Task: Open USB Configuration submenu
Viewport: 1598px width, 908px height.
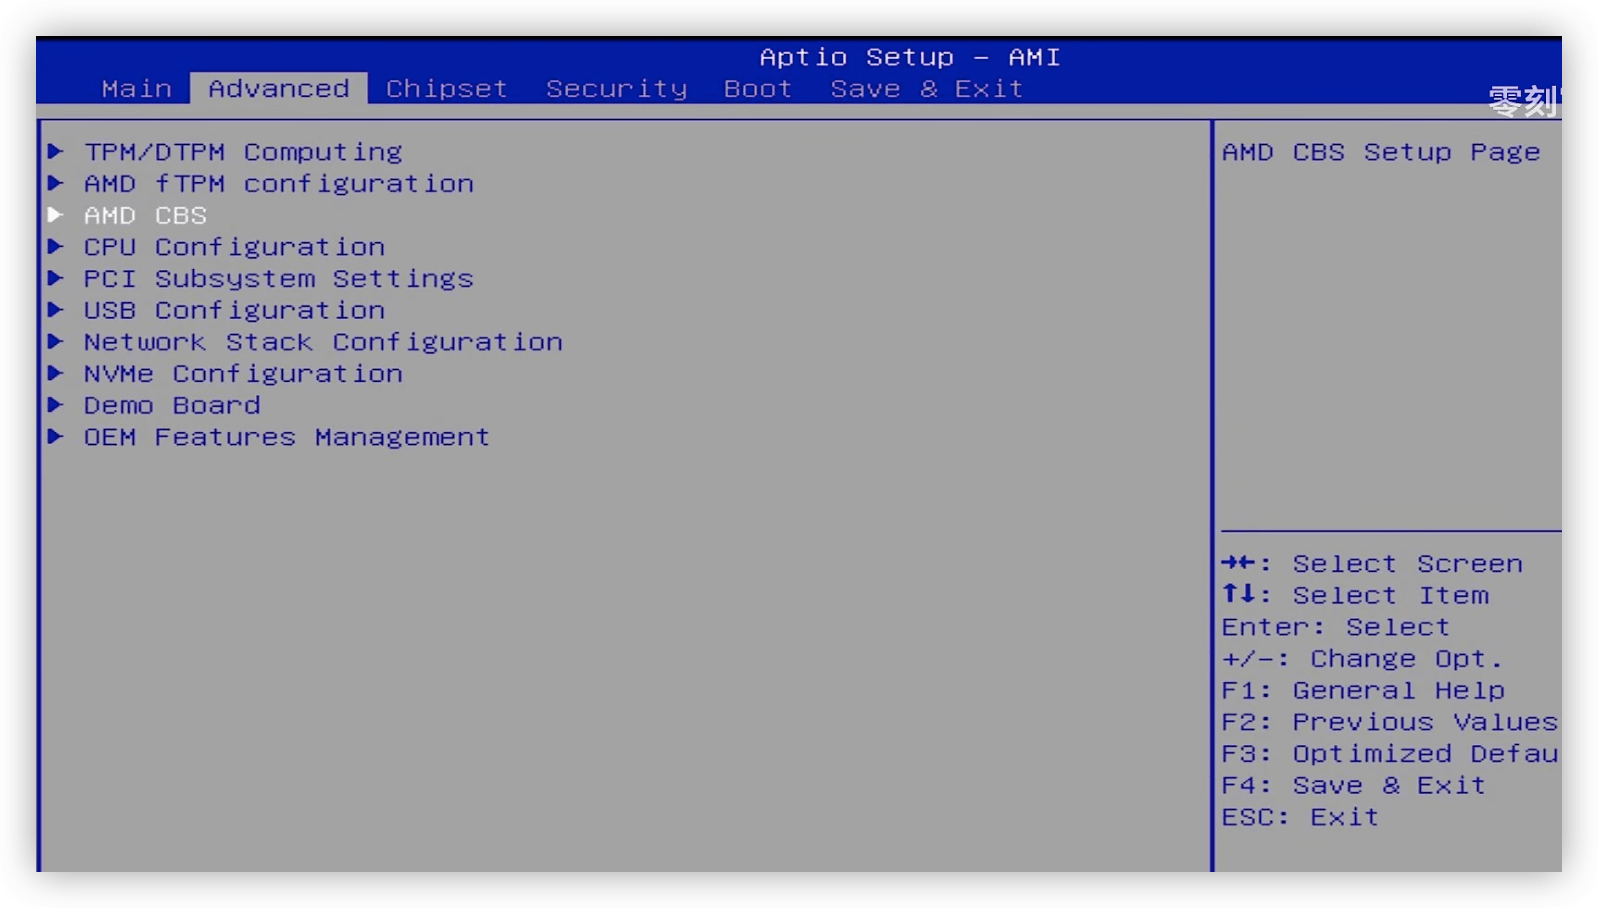Action: click(x=235, y=311)
